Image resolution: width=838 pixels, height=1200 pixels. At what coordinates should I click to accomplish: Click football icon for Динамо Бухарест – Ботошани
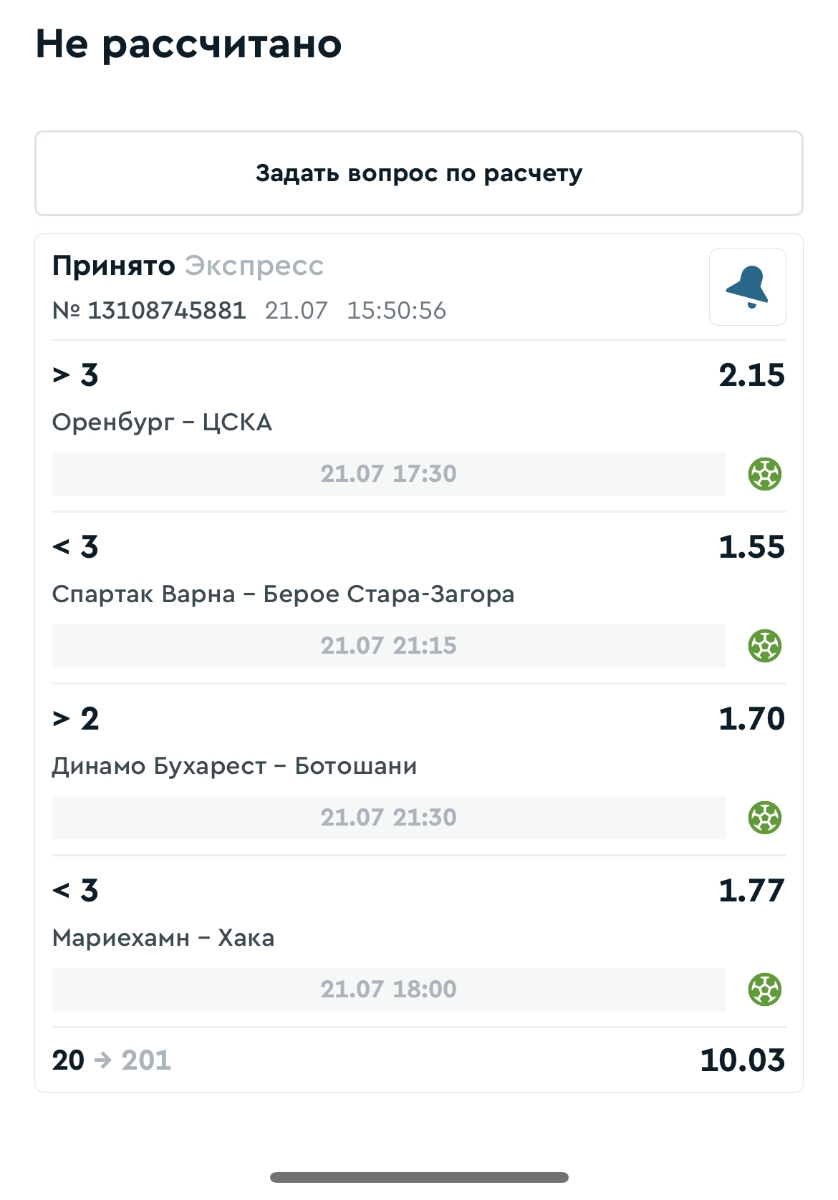click(765, 818)
